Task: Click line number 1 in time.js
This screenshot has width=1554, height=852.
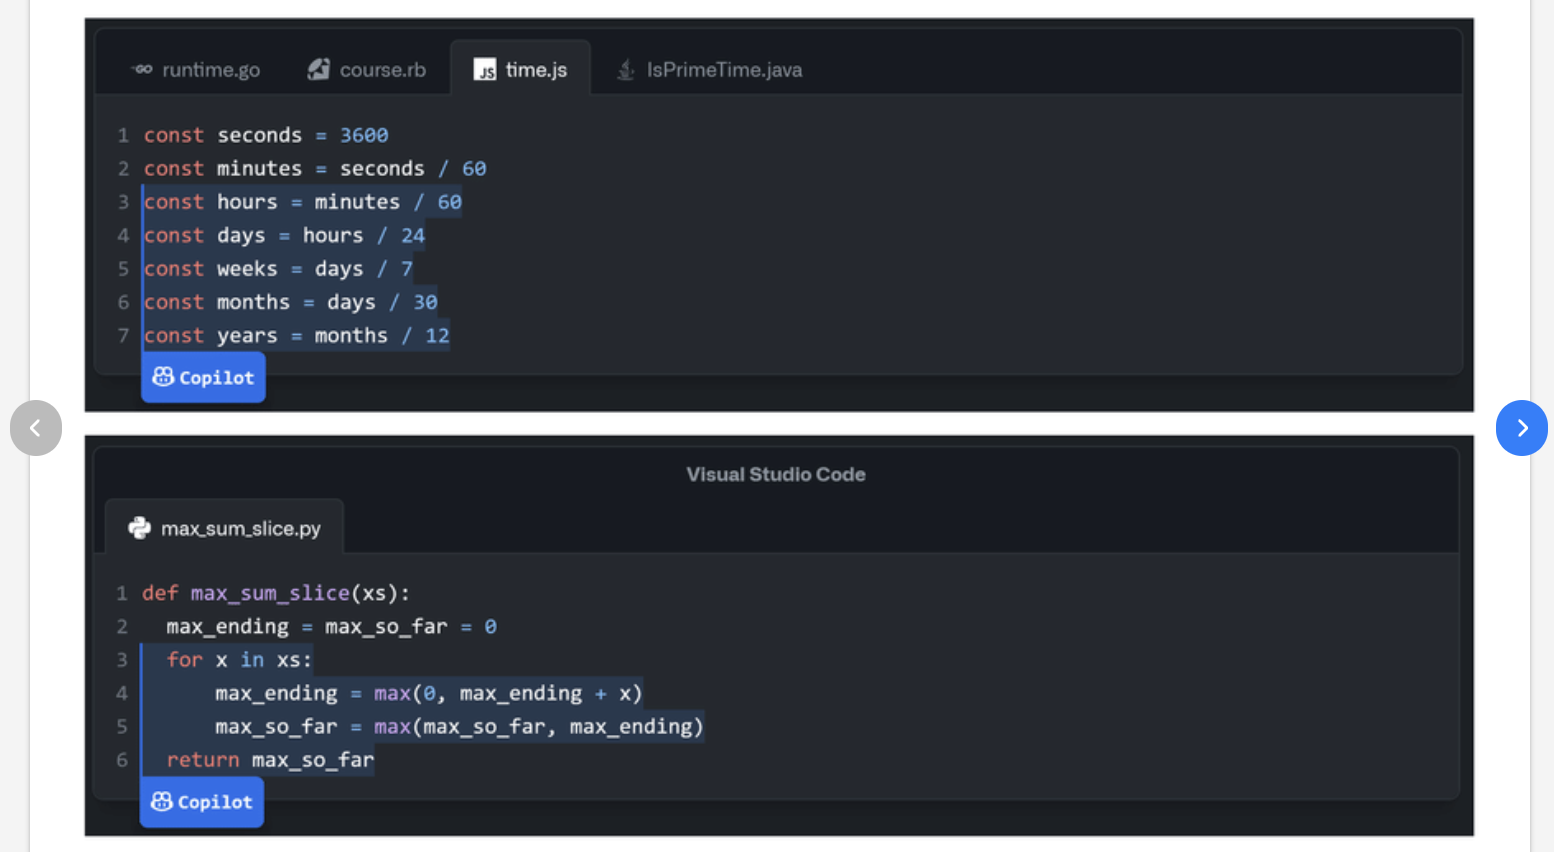Action: point(122,135)
